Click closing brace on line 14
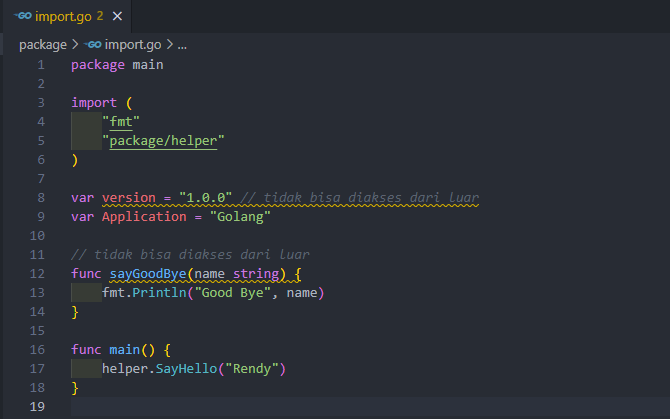 75,312
